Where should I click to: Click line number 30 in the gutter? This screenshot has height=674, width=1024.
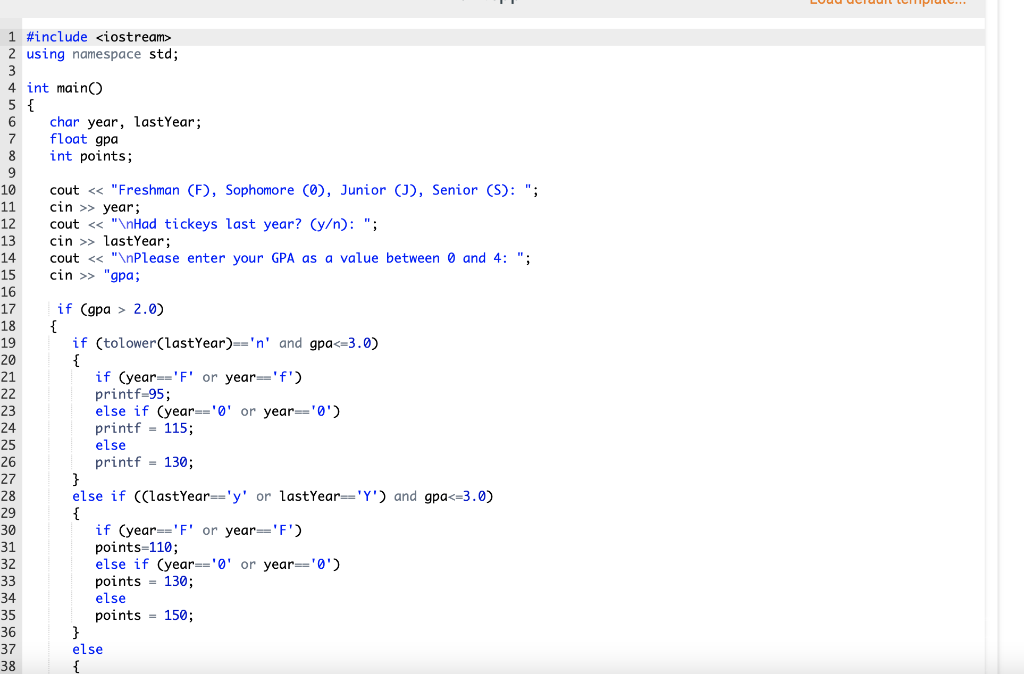(8, 530)
